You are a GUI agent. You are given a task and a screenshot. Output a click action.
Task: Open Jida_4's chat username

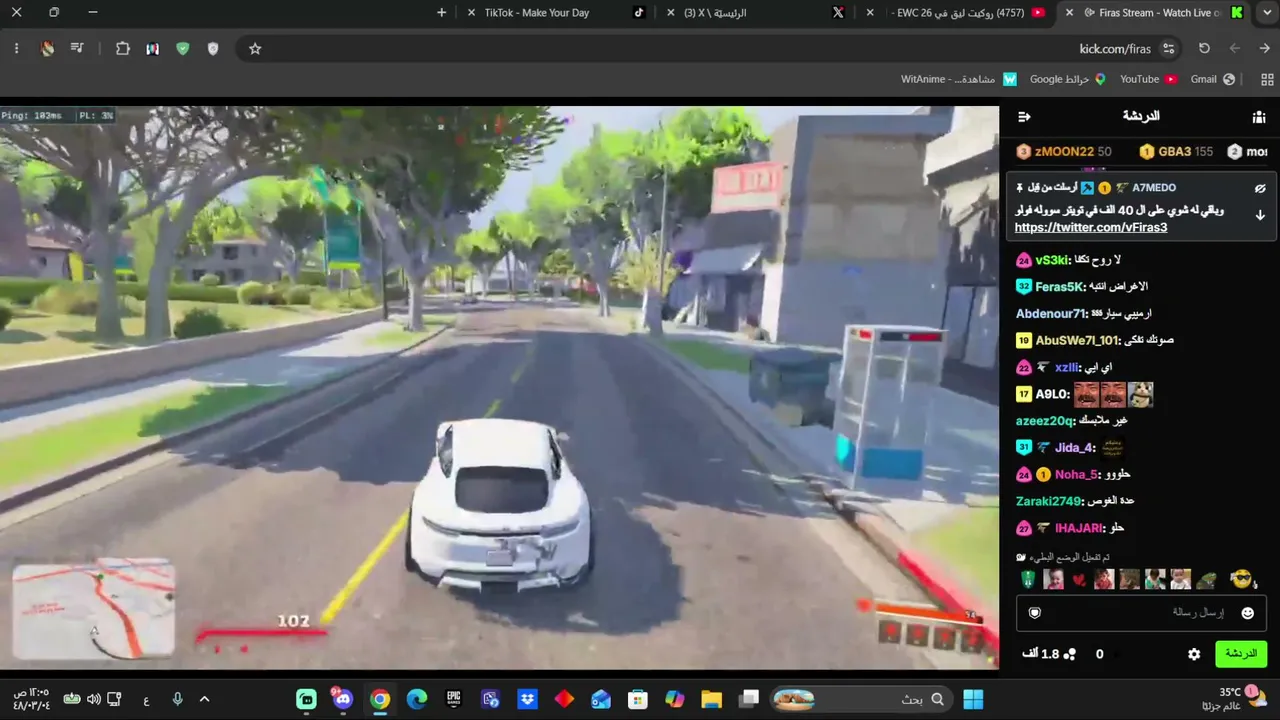point(1075,448)
